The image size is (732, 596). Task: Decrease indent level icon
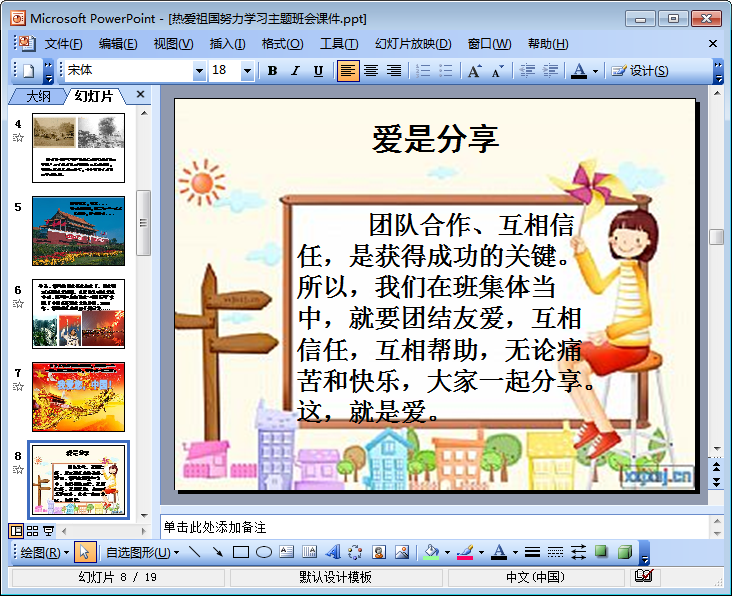coord(528,71)
